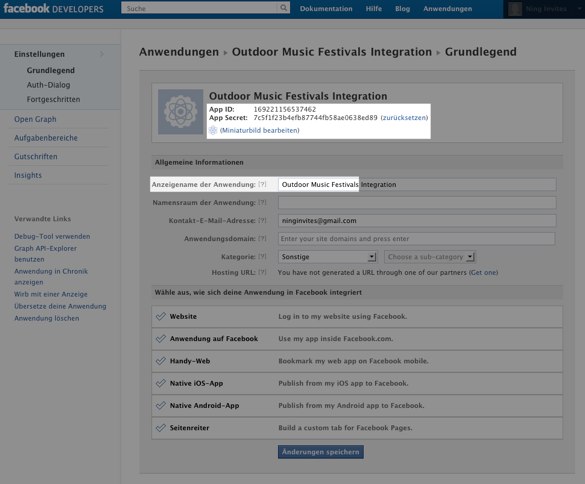Open the Choose a sub-category dropdown
585x484 pixels.
pos(430,257)
